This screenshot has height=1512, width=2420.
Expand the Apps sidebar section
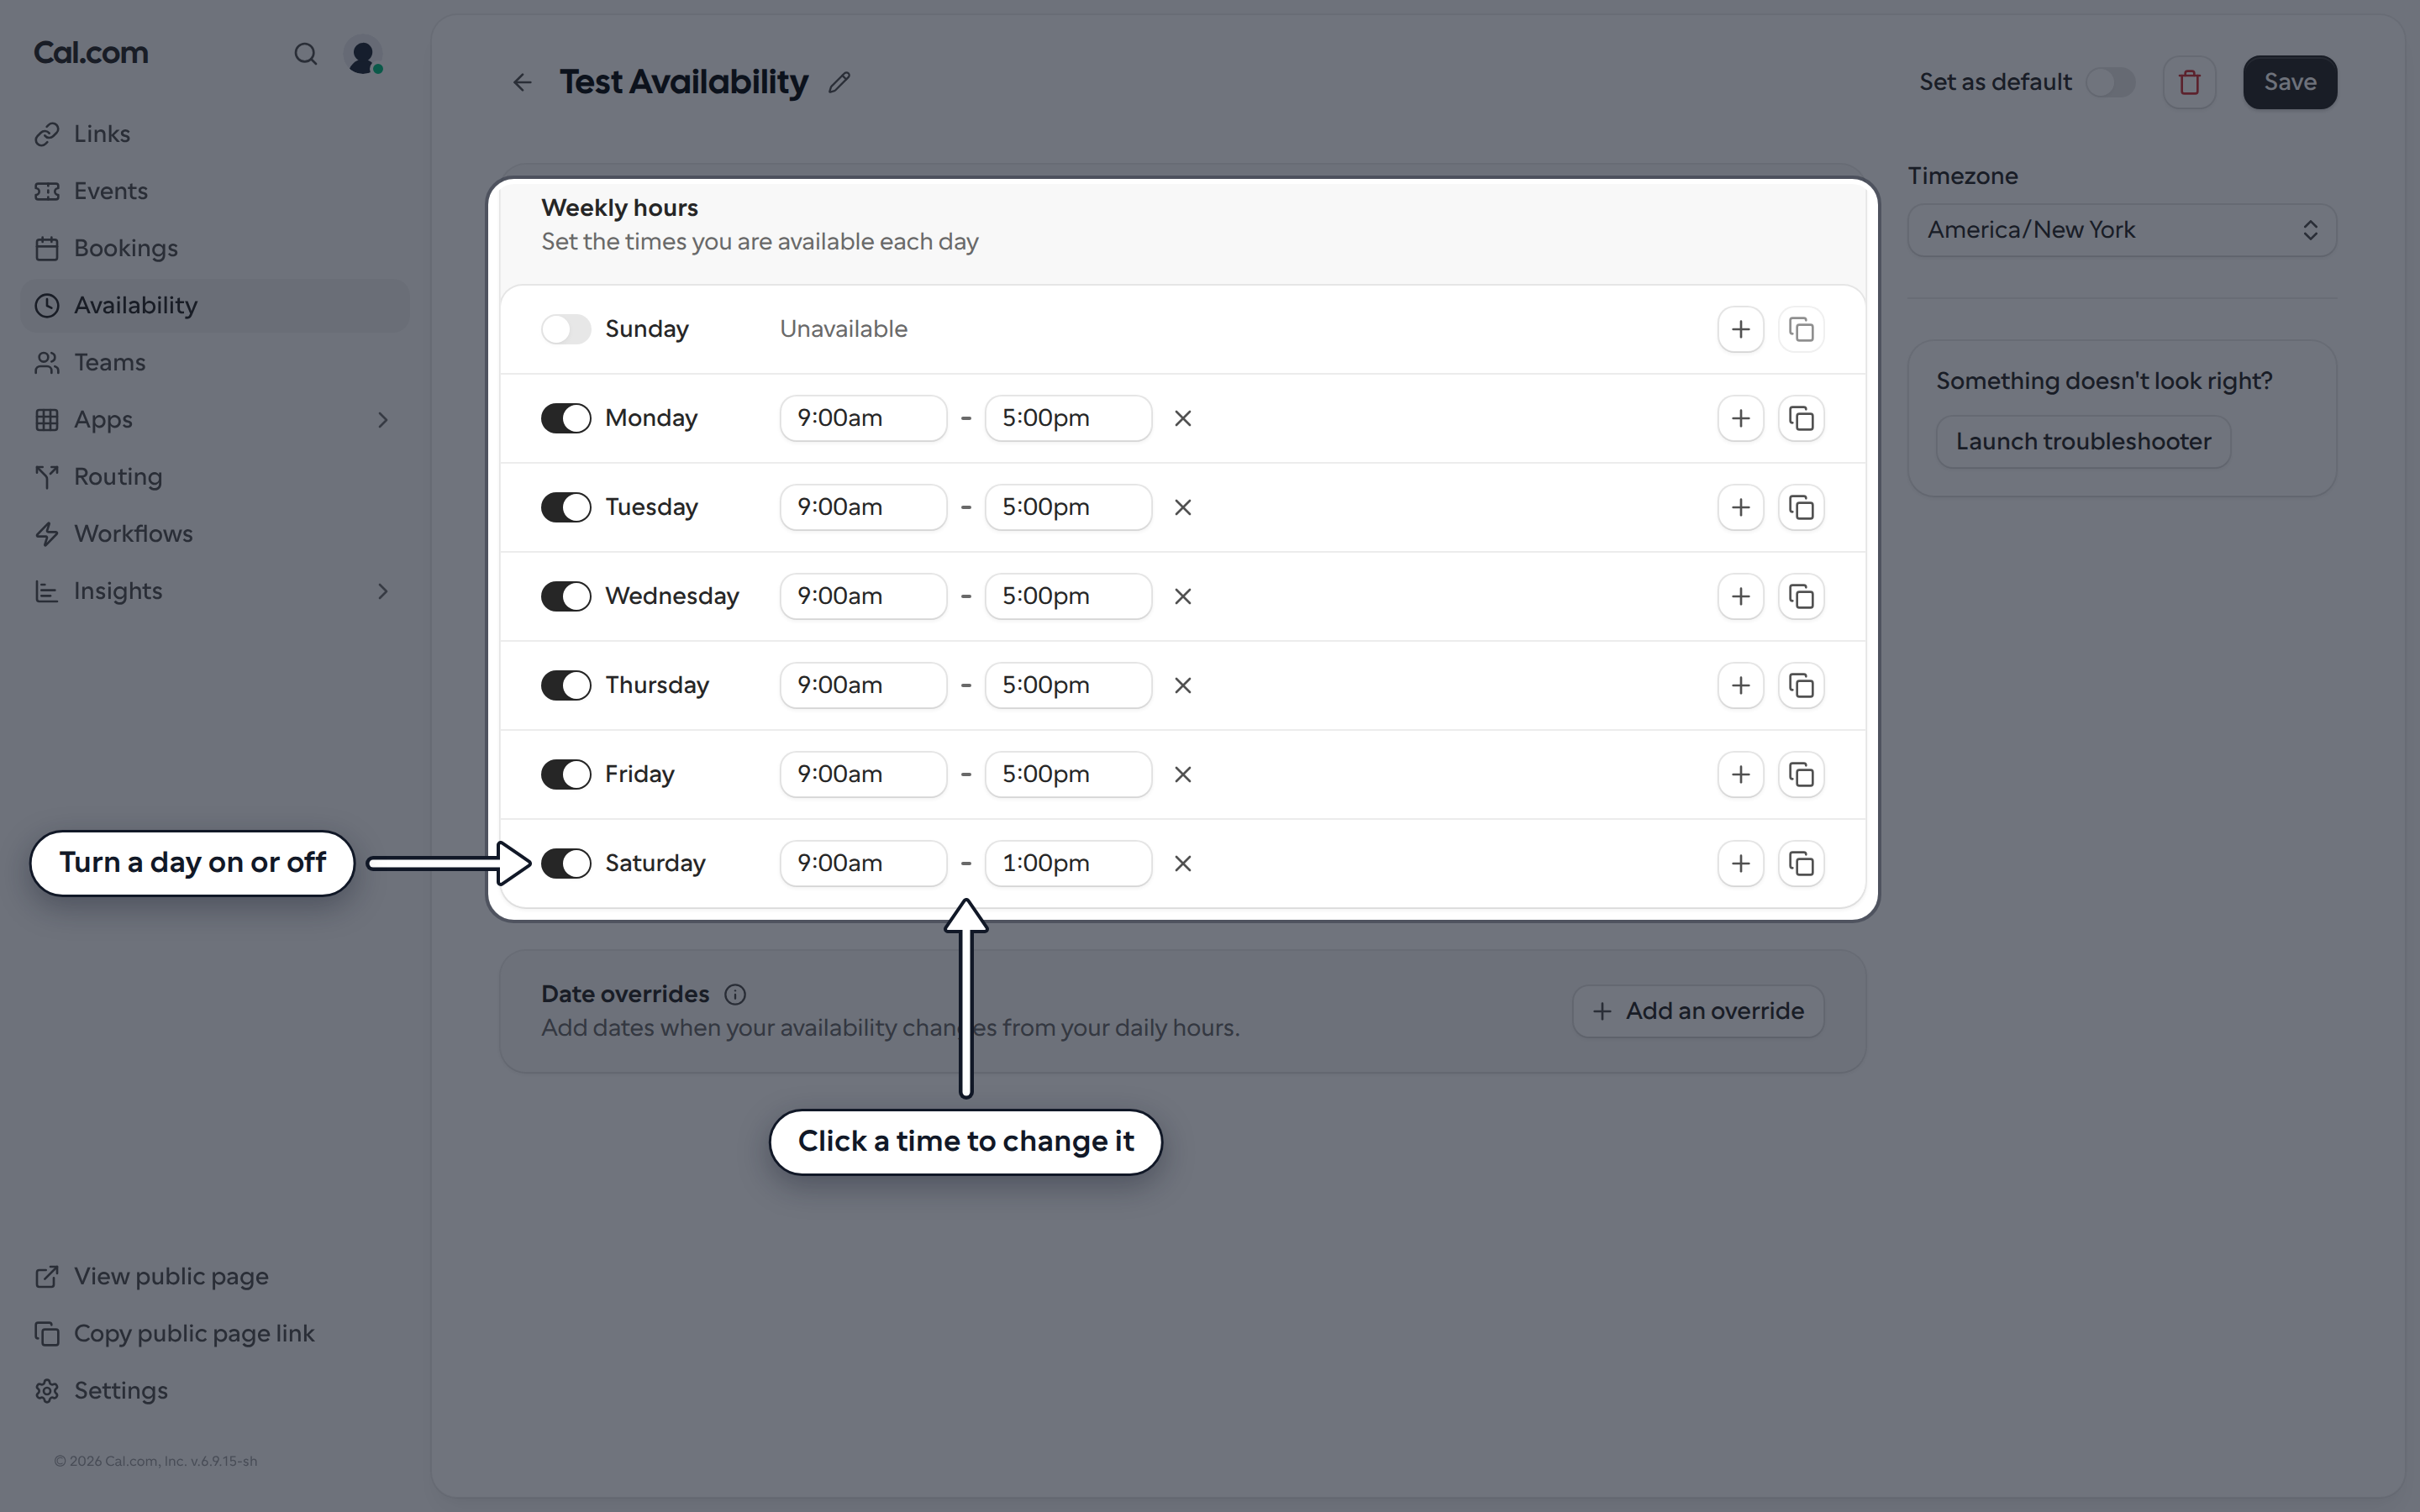point(383,420)
